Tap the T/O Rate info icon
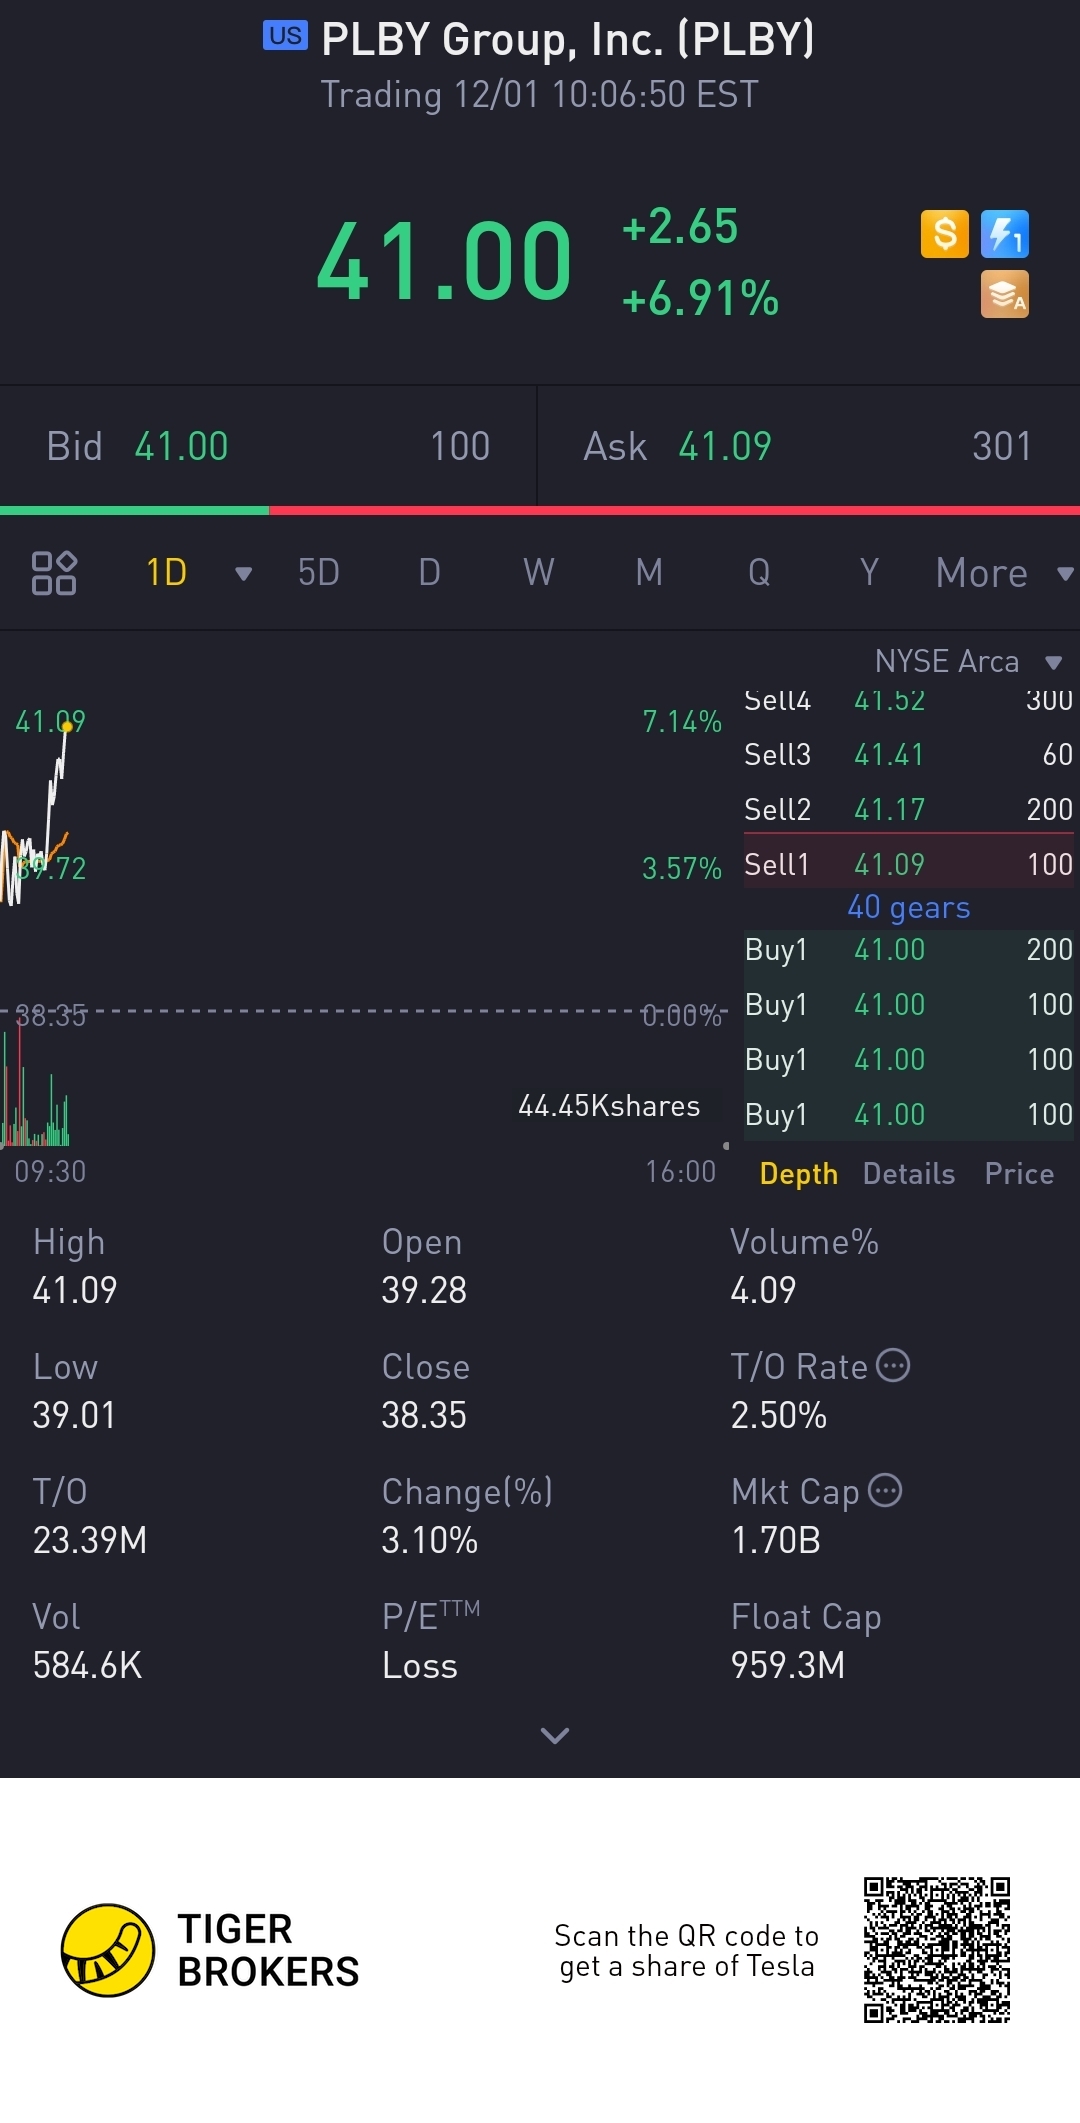Image resolution: width=1080 pixels, height=2123 pixels. pyautogui.click(x=893, y=1365)
